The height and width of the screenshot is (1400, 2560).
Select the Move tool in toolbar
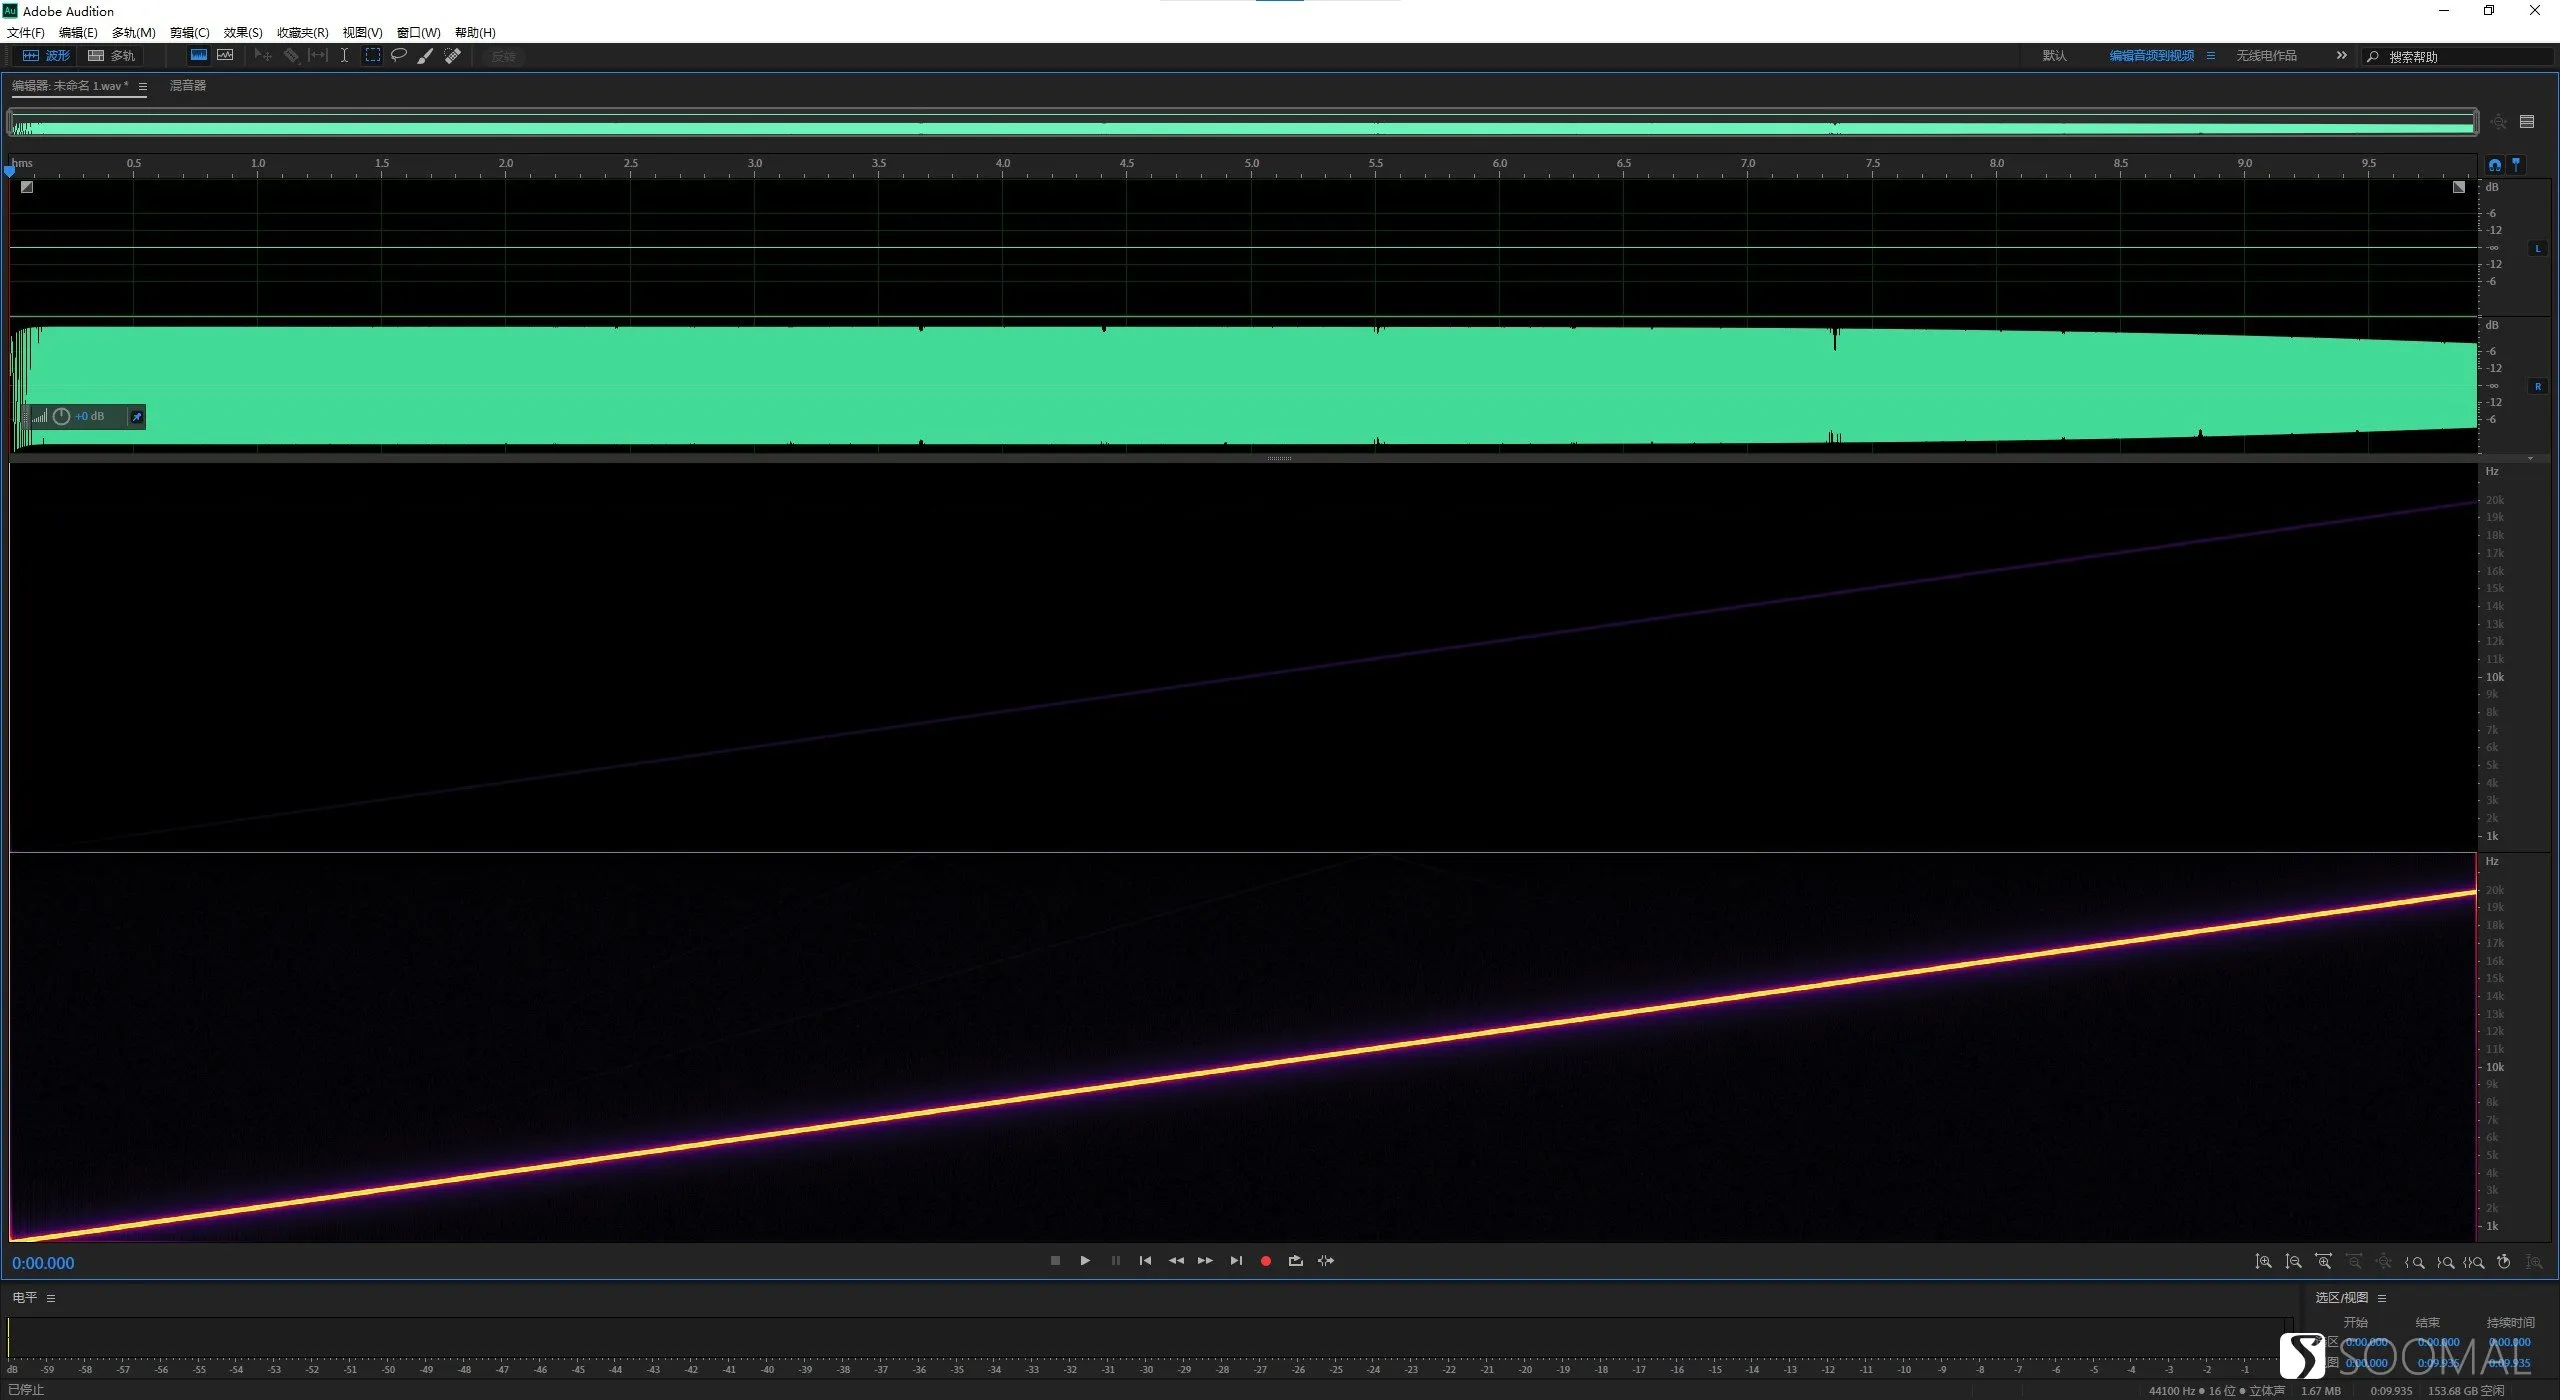263,56
